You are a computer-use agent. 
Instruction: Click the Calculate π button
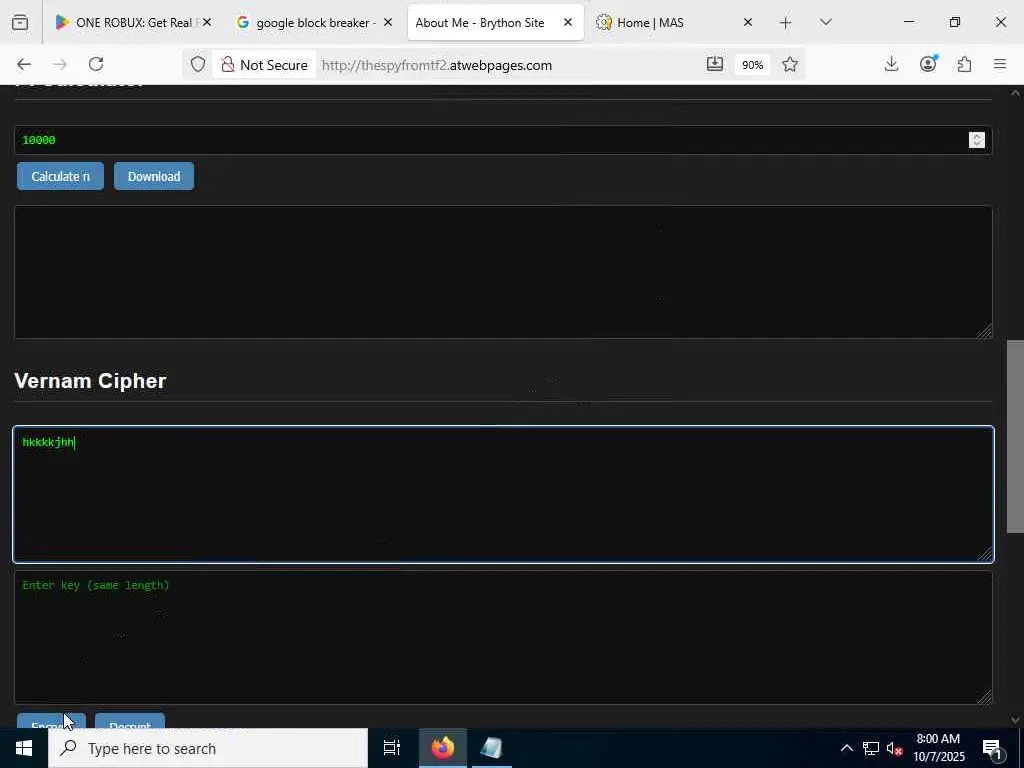pos(60,176)
